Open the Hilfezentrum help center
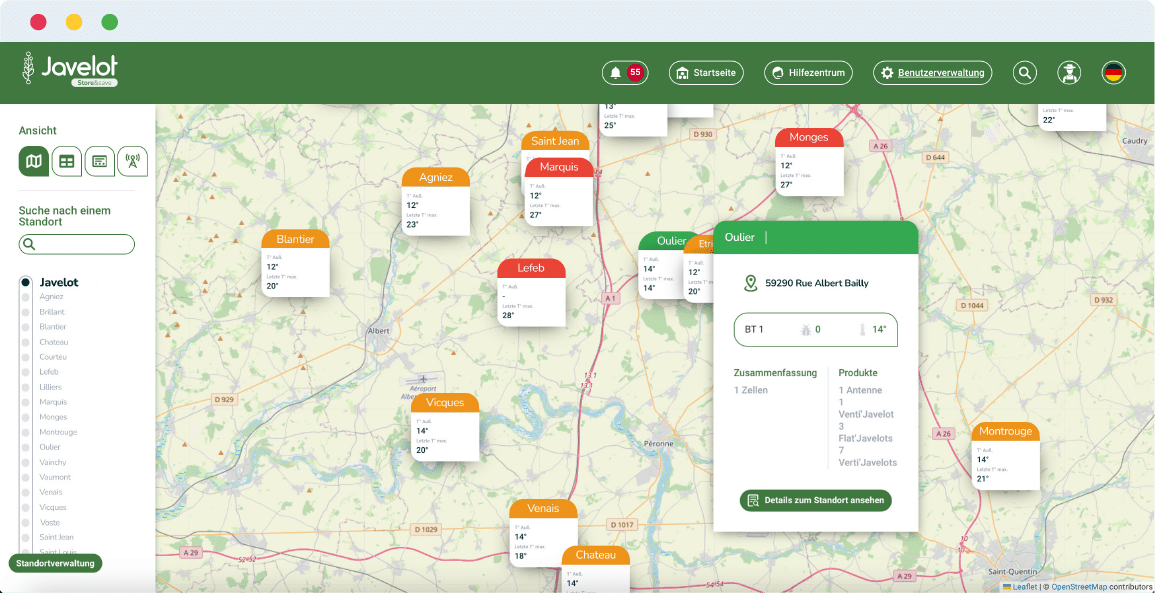The height and width of the screenshot is (593, 1155). [x=808, y=73]
